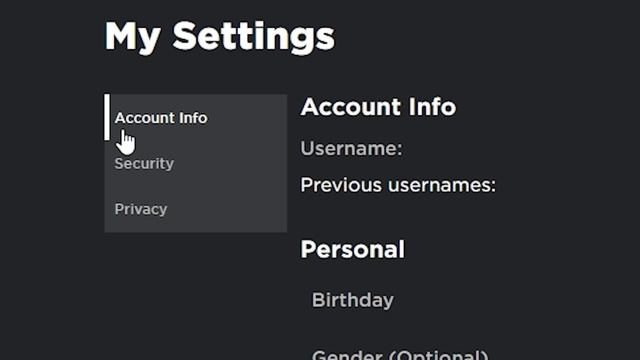
Task: Open the Privacy settings tab
Action: (196, 209)
